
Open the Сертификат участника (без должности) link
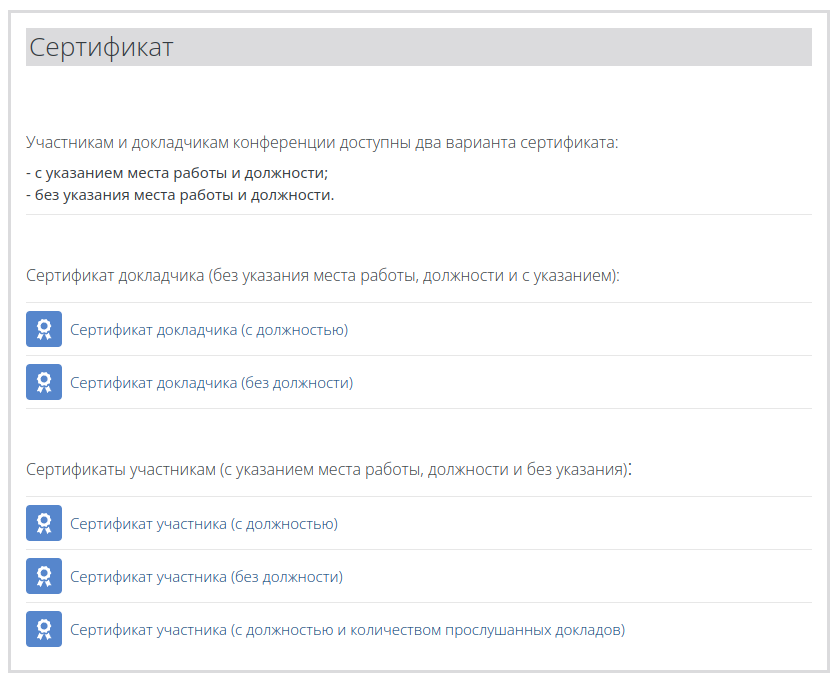coord(206,576)
